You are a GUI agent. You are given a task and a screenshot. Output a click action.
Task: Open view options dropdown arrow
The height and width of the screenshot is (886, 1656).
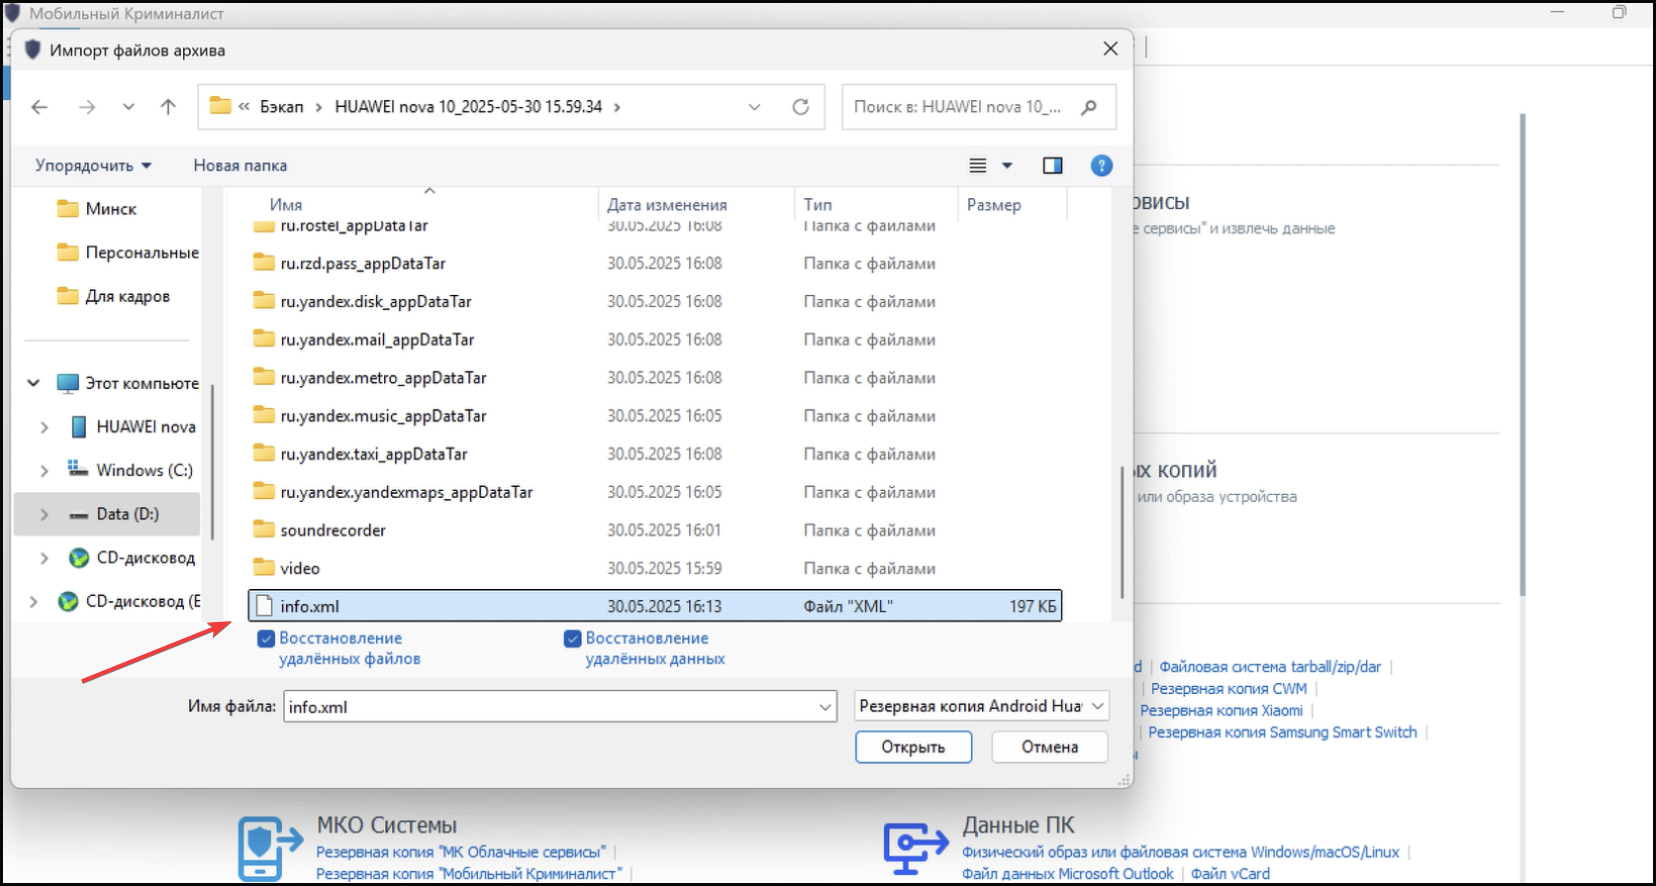pos(1007,166)
